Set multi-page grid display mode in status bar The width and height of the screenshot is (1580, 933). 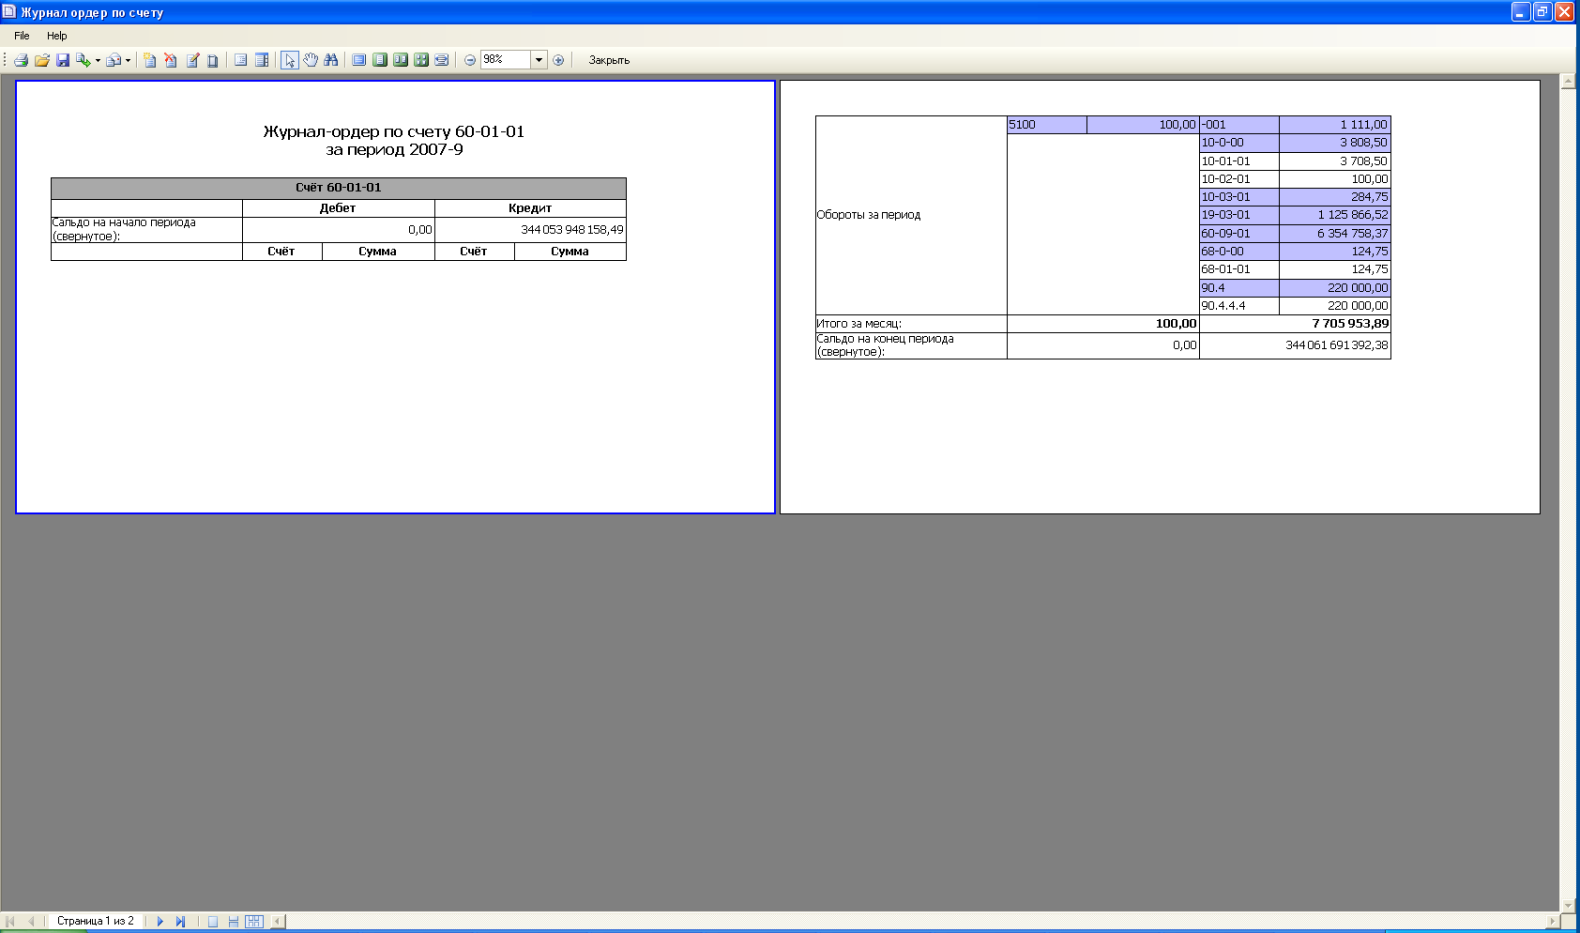point(254,921)
